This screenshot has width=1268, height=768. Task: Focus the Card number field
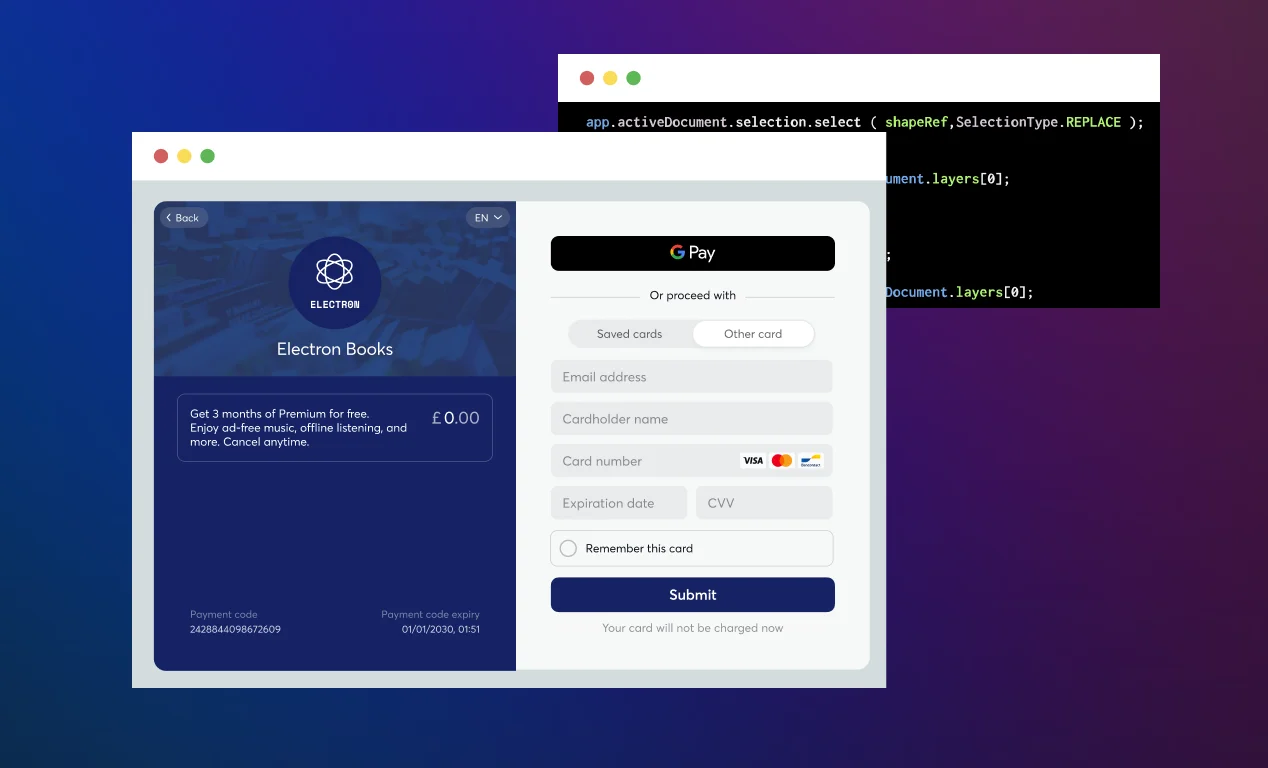pos(692,461)
